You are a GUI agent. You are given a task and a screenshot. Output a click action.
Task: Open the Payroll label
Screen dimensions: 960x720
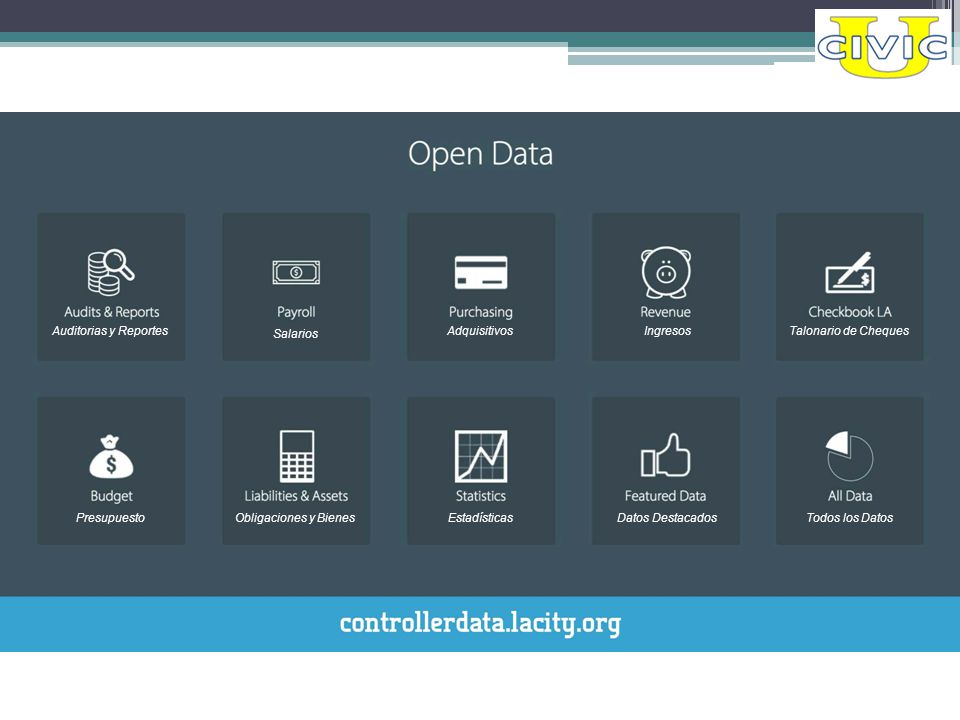point(296,312)
